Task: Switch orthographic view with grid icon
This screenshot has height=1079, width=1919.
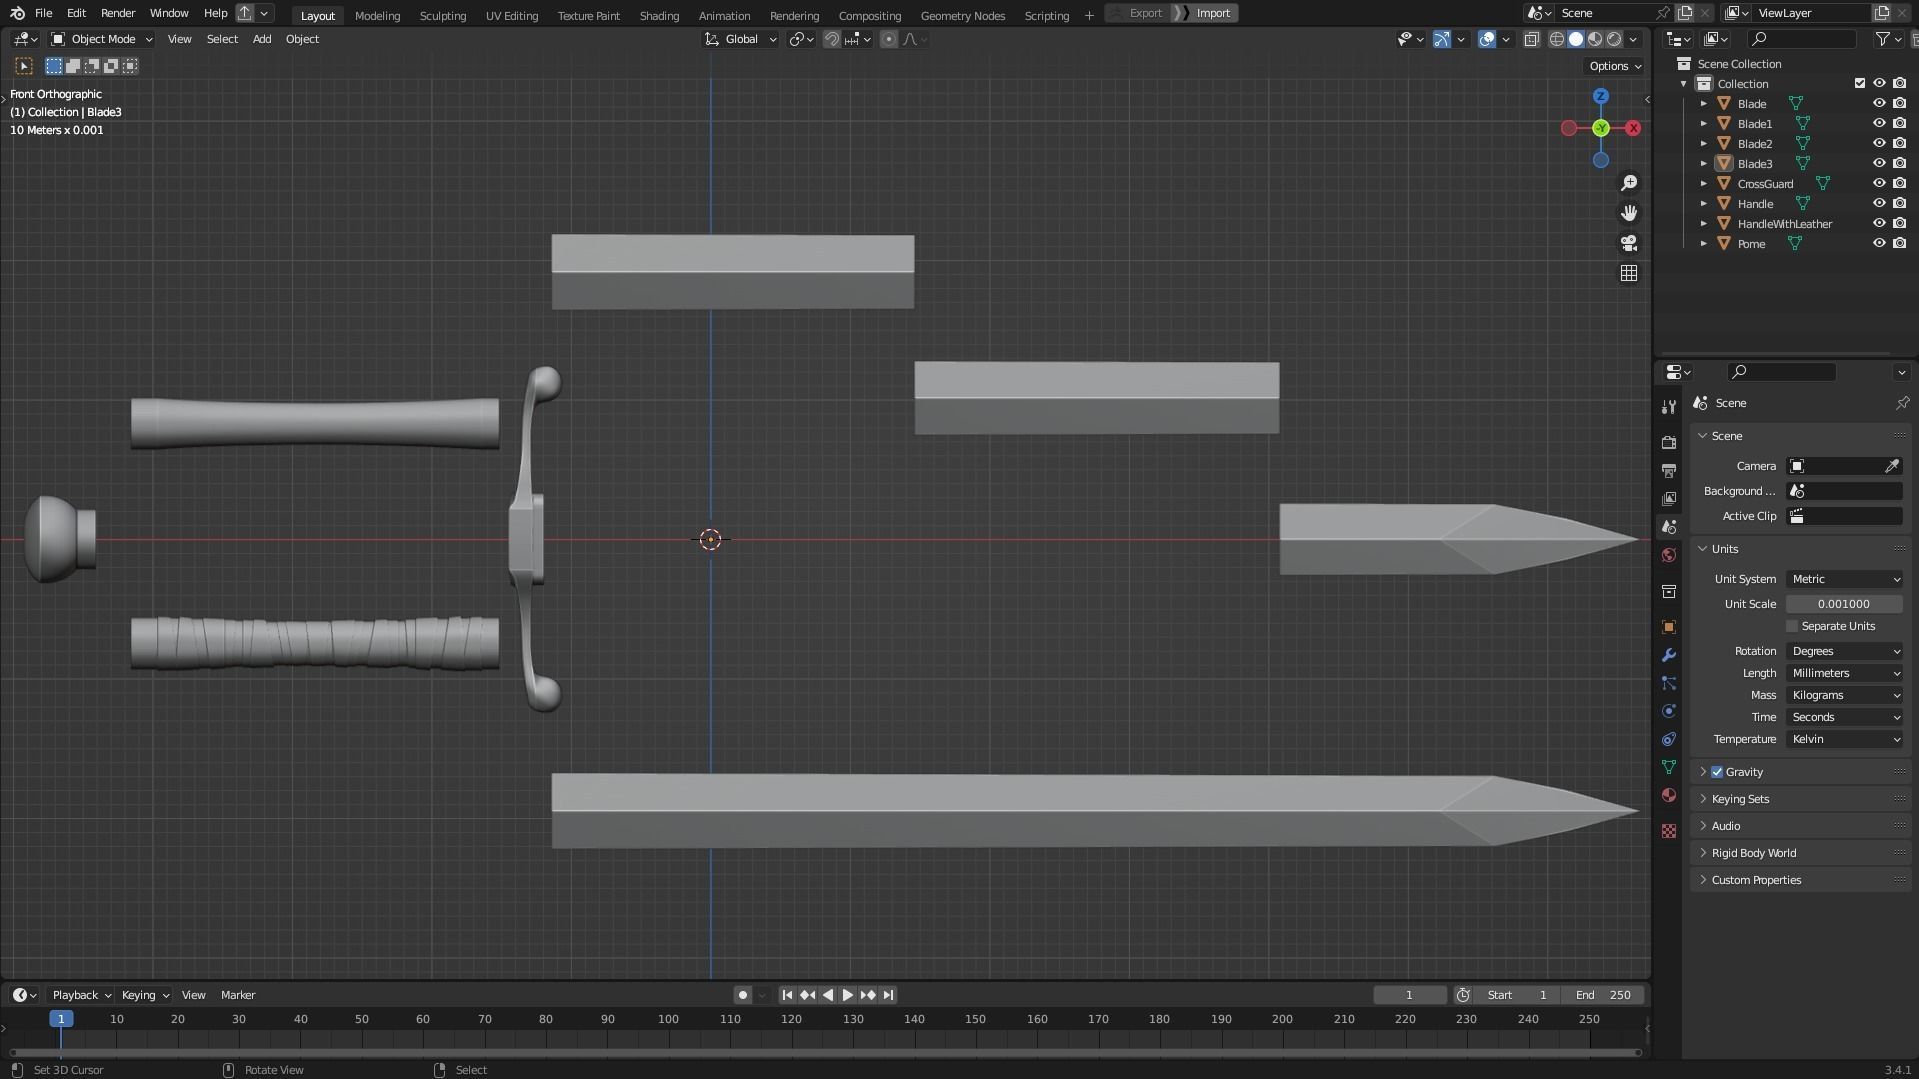Action: [1629, 273]
